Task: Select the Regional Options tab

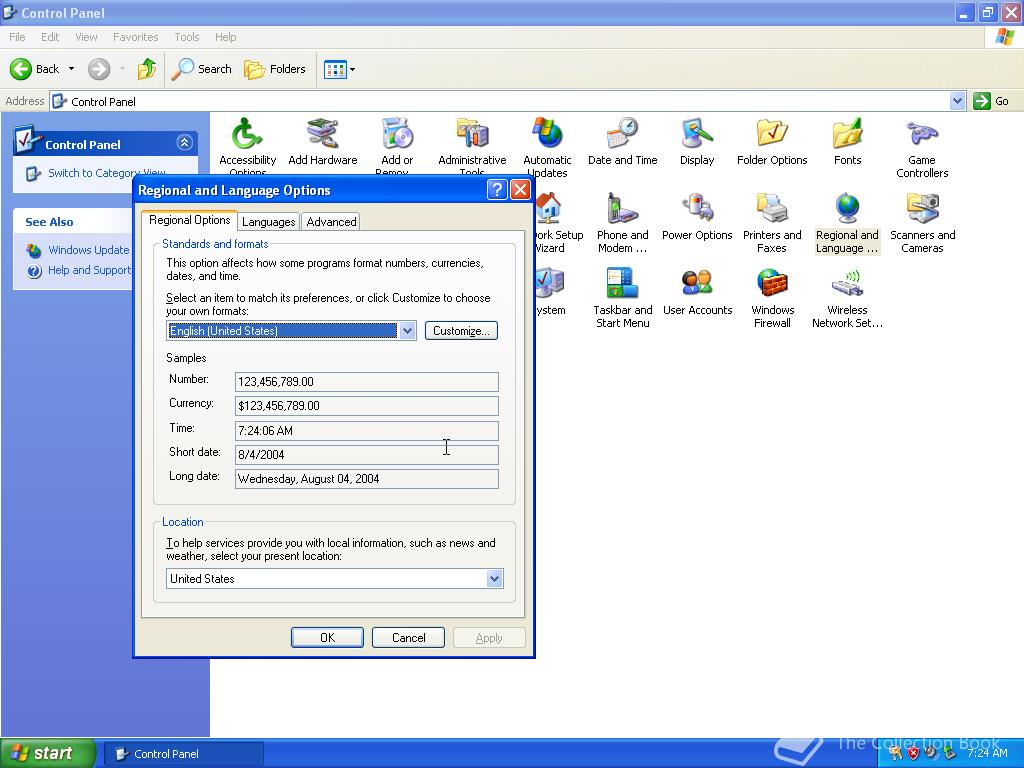Action: click(x=189, y=220)
